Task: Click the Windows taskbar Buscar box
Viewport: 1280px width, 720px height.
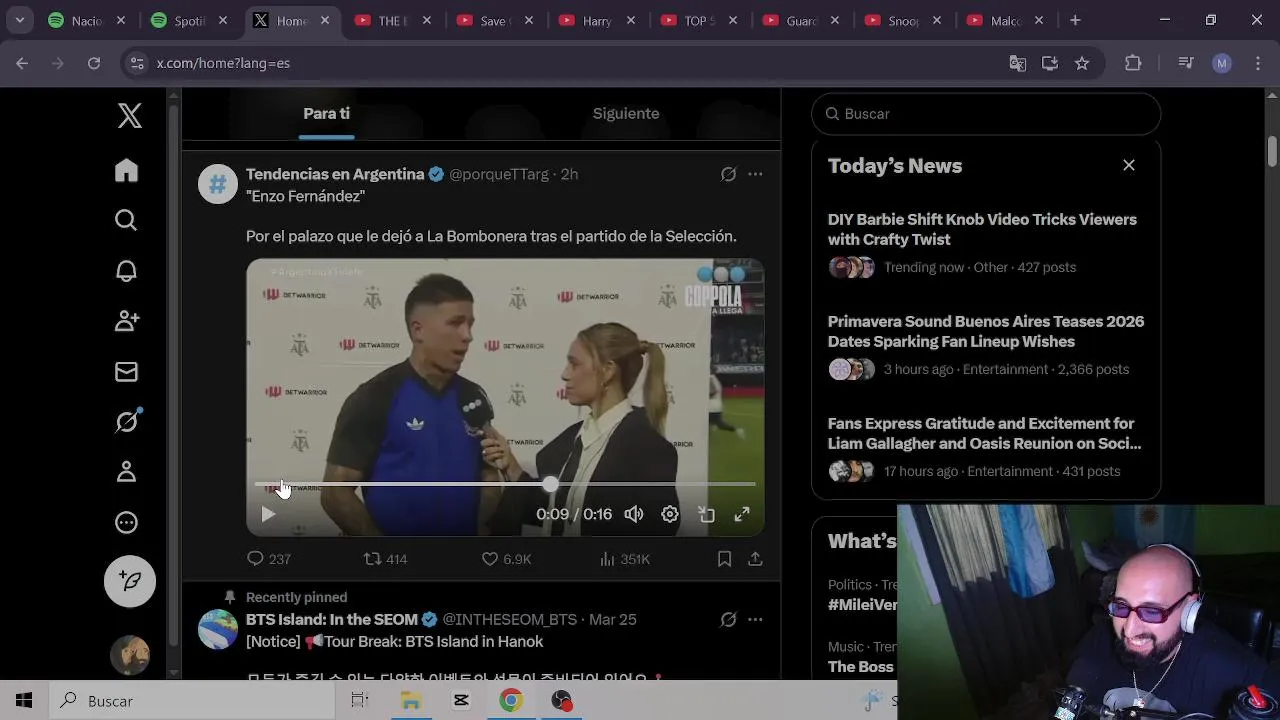Action: pyautogui.click(x=191, y=701)
